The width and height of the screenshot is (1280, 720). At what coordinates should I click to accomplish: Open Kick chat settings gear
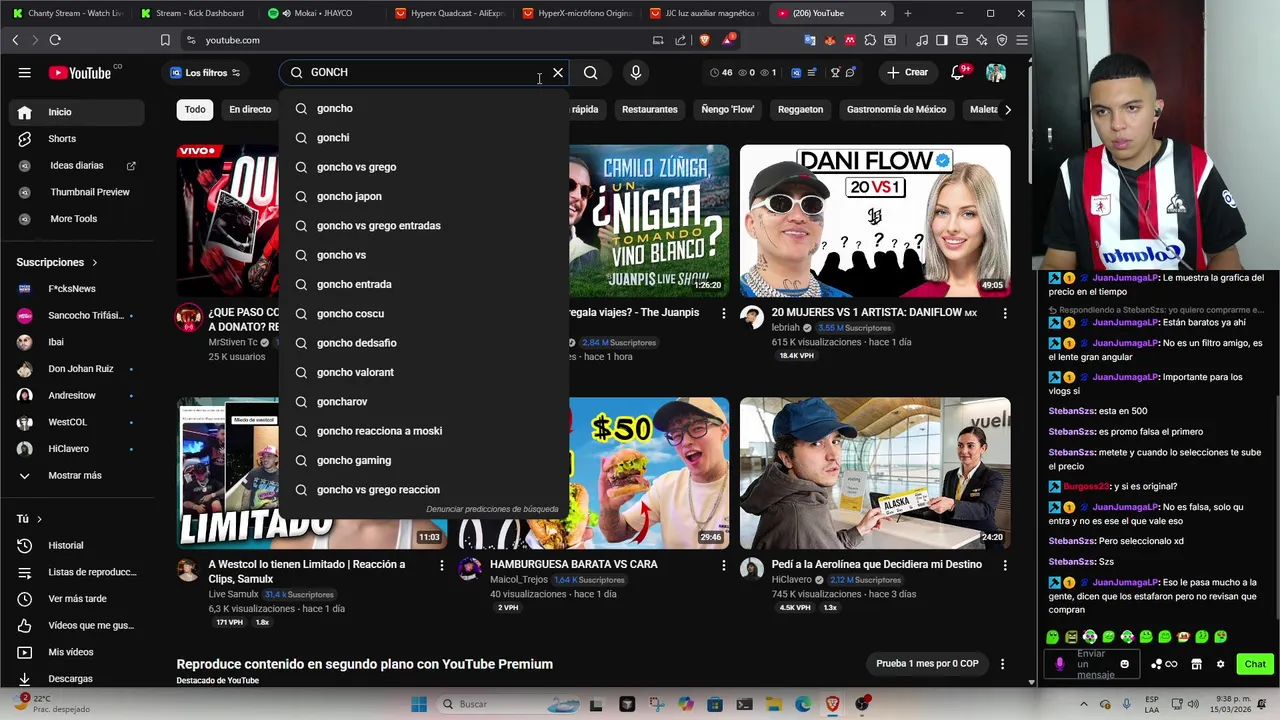(x=1220, y=664)
